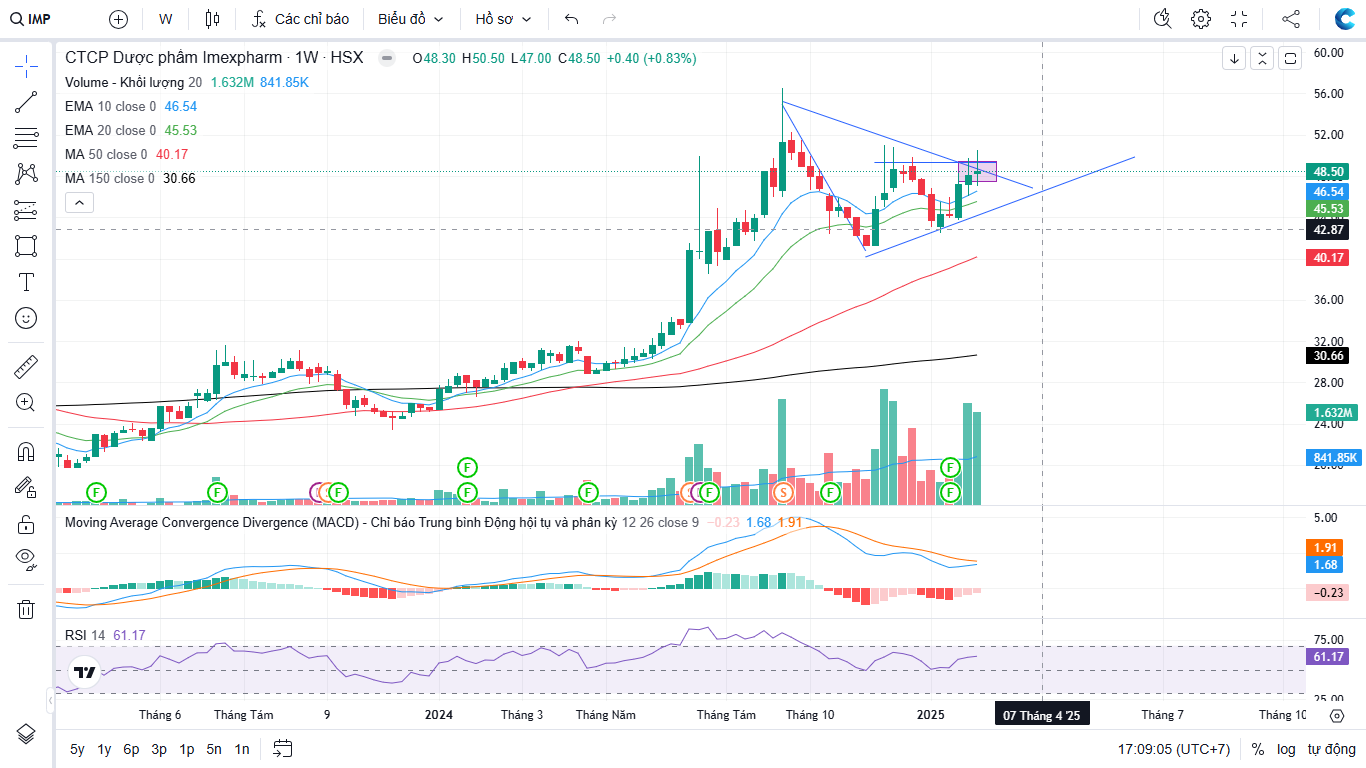Click the 07 Tháng 4 '25 date label
The height and width of the screenshot is (768, 1366).
[x=1041, y=715]
